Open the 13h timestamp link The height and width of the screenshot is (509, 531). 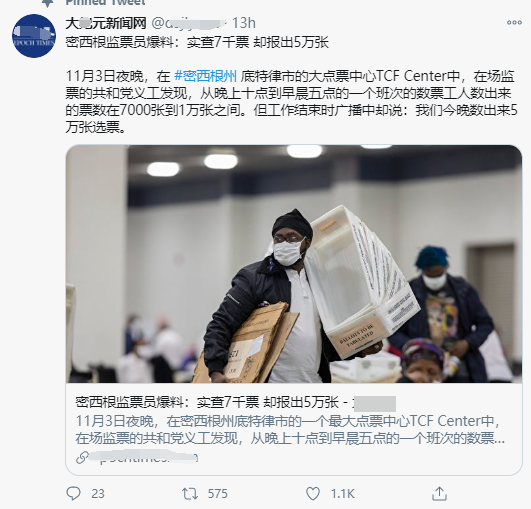[x=243, y=23]
